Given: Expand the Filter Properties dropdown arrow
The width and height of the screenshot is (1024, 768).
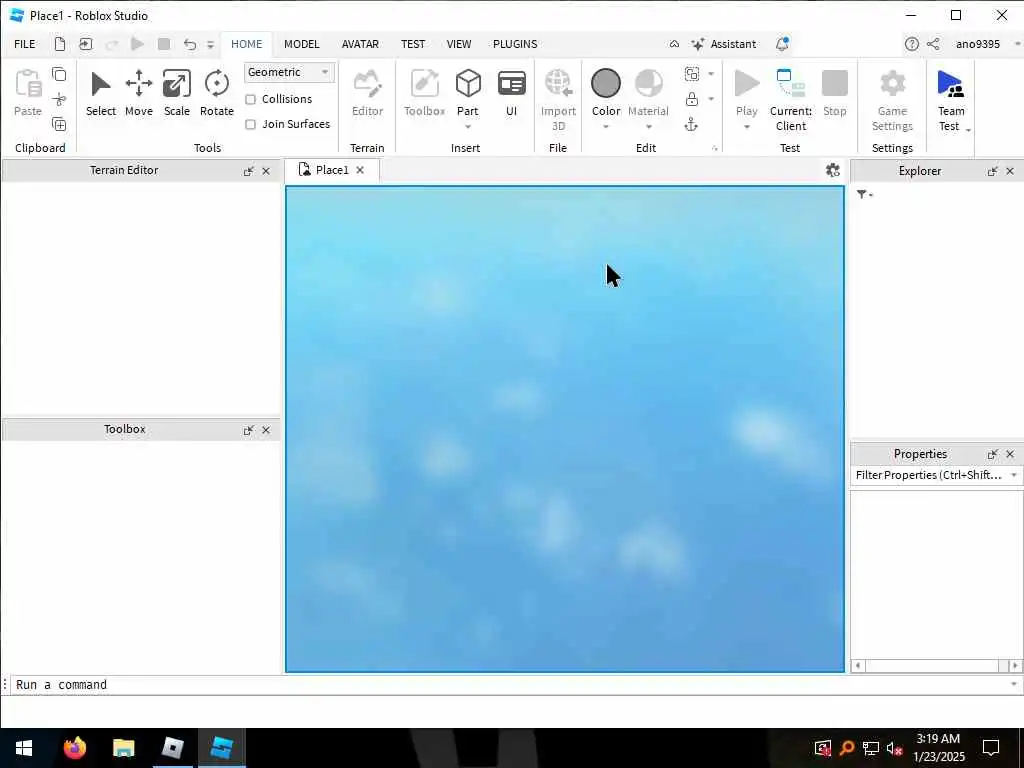Looking at the screenshot, I should [x=1014, y=475].
